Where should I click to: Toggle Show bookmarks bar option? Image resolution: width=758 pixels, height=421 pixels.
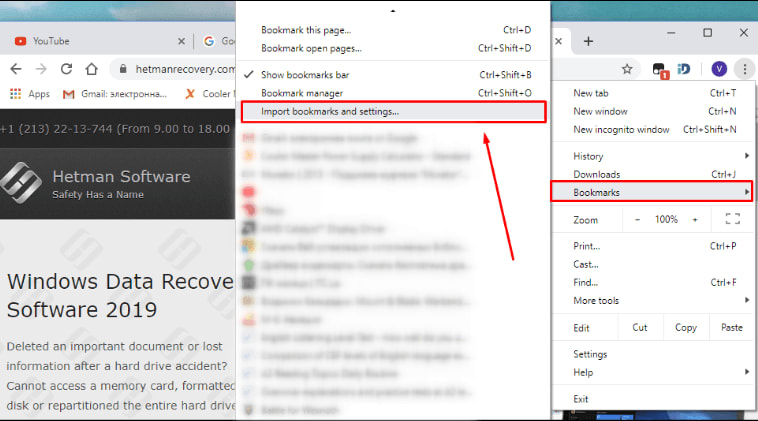tap(393, 75)
